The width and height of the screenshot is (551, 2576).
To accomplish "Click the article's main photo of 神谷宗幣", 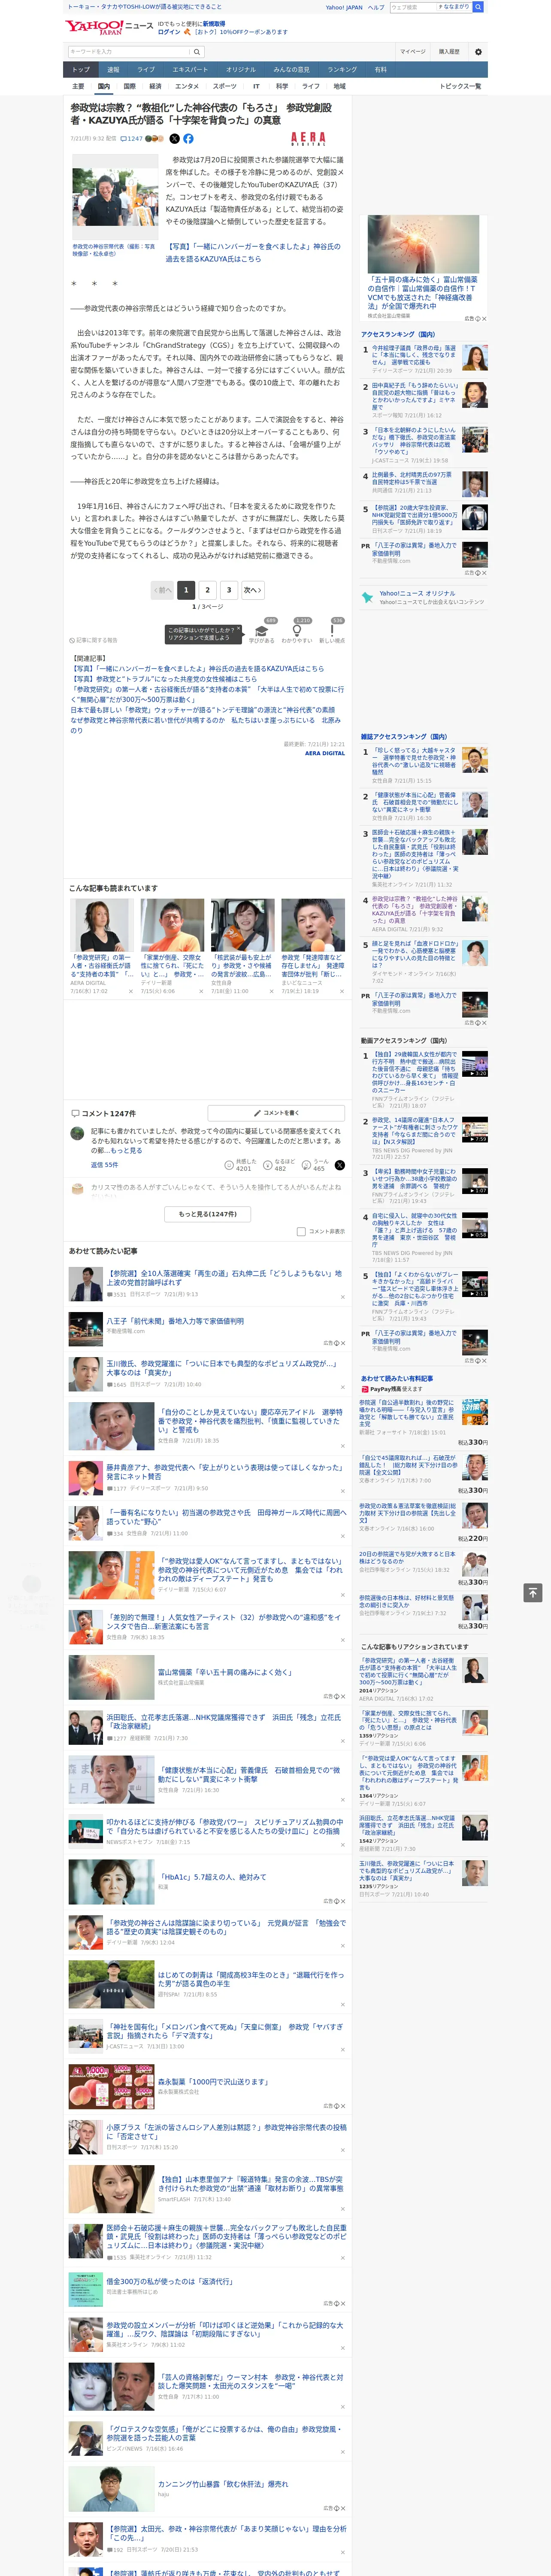I will [x=114, y=197].
